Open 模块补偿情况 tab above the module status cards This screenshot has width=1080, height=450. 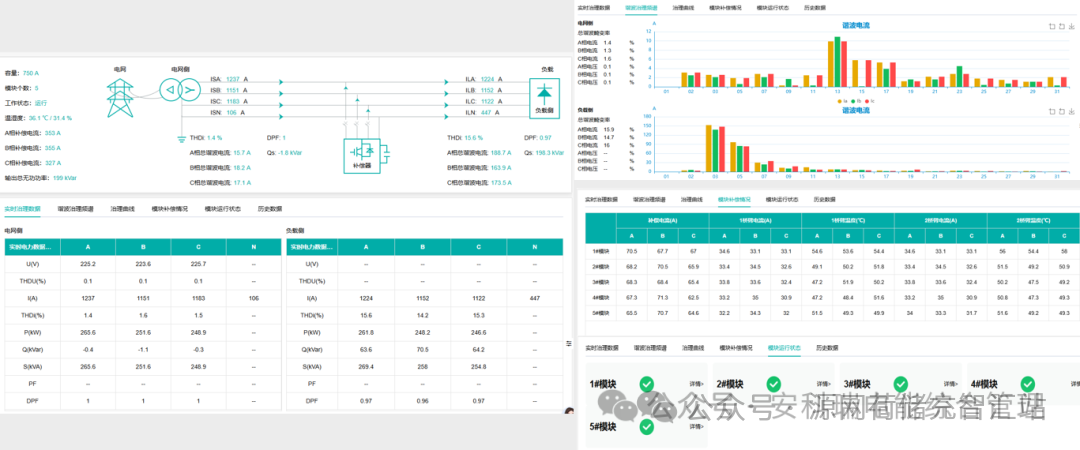[736, 348]
